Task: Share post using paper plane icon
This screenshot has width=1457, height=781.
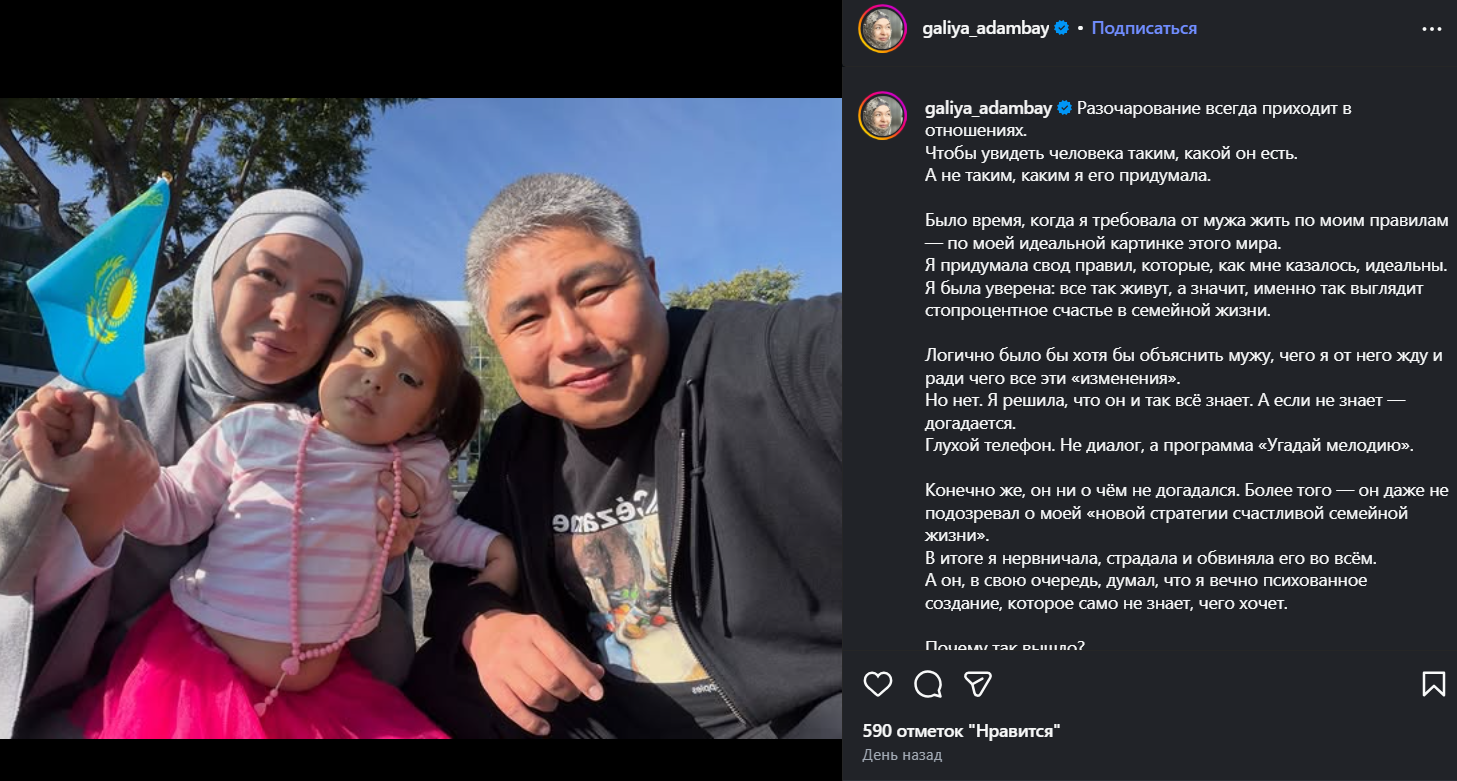Action: click(977, 684)
